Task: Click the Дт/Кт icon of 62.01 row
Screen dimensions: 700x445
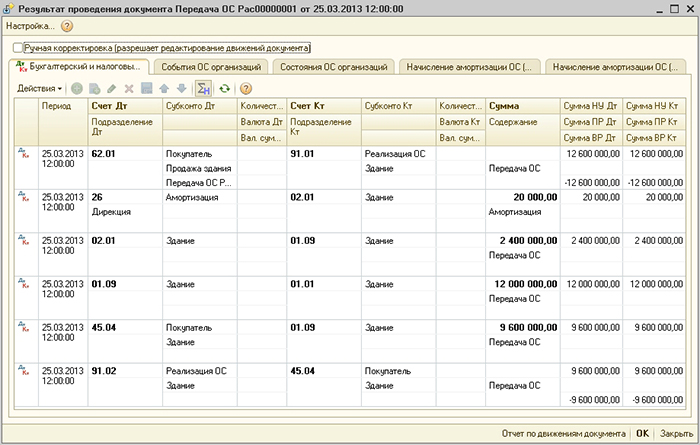Action: (24, 154)
